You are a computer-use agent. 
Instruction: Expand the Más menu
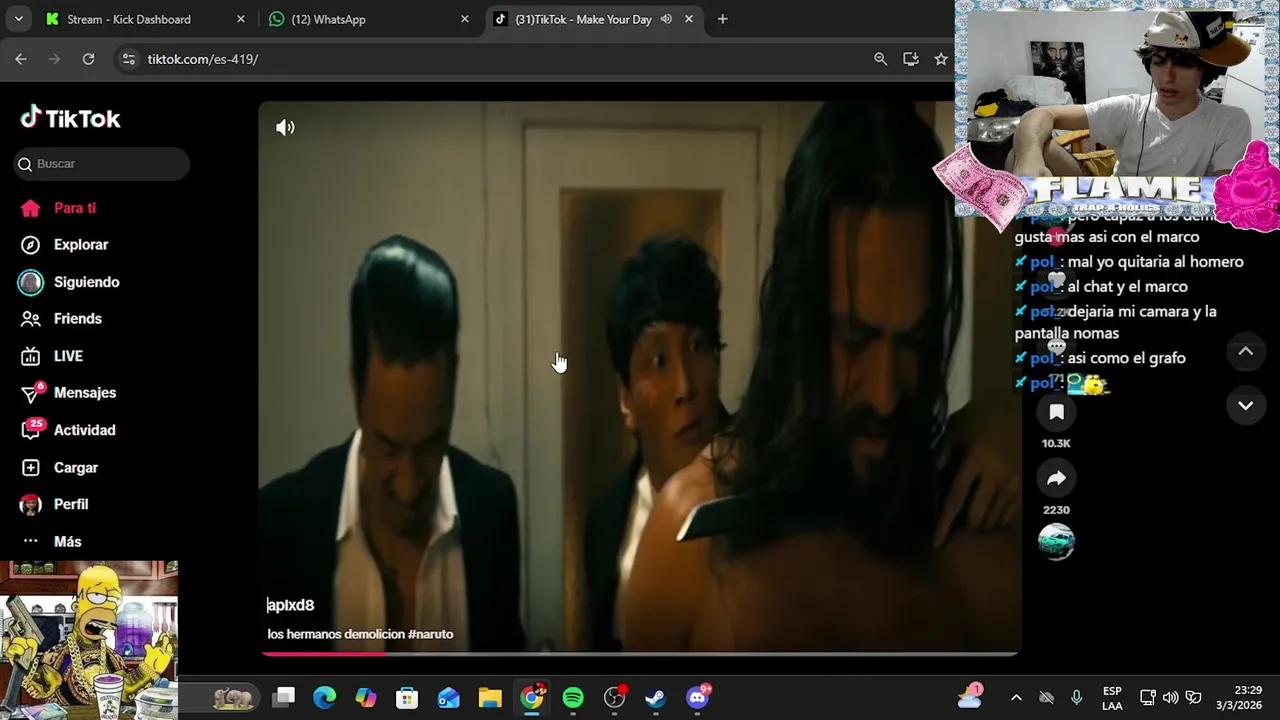pos(52,542)
